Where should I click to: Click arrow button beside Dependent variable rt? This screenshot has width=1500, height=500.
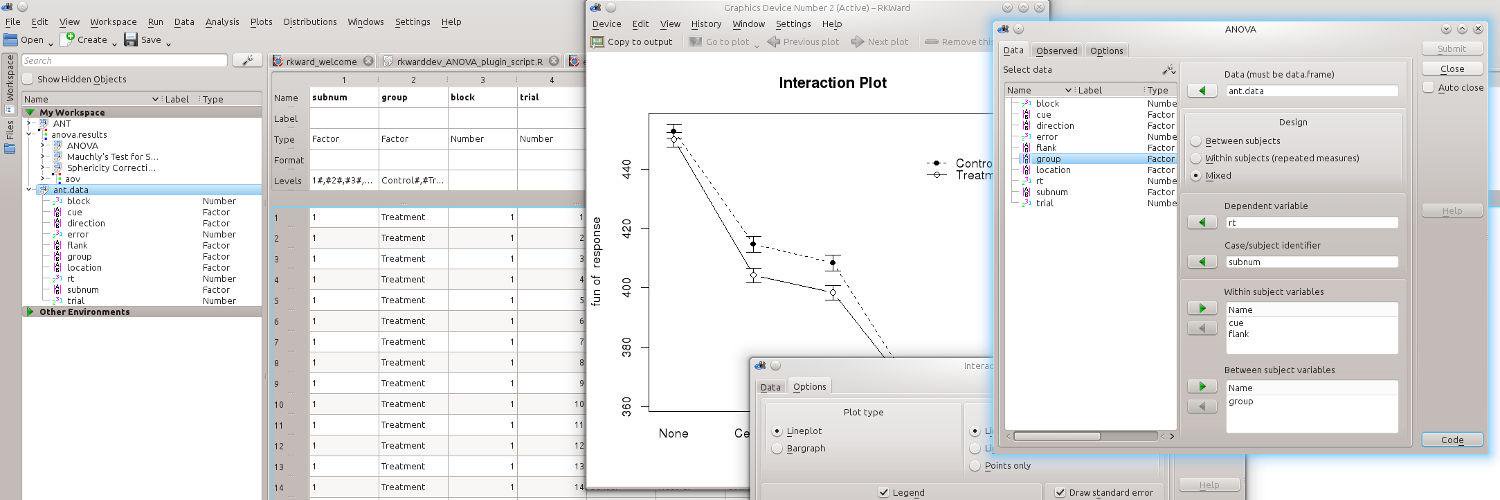(1202, 223)
